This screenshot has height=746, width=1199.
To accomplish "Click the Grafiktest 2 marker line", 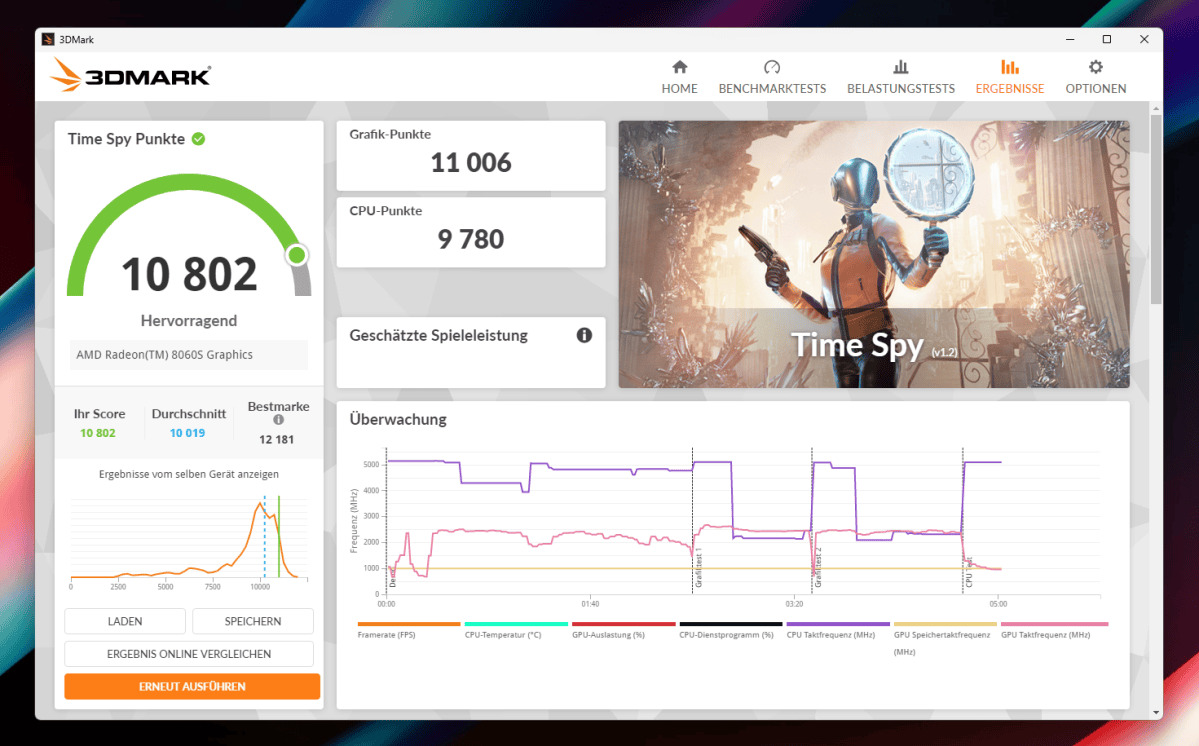I will click(812, 520).
